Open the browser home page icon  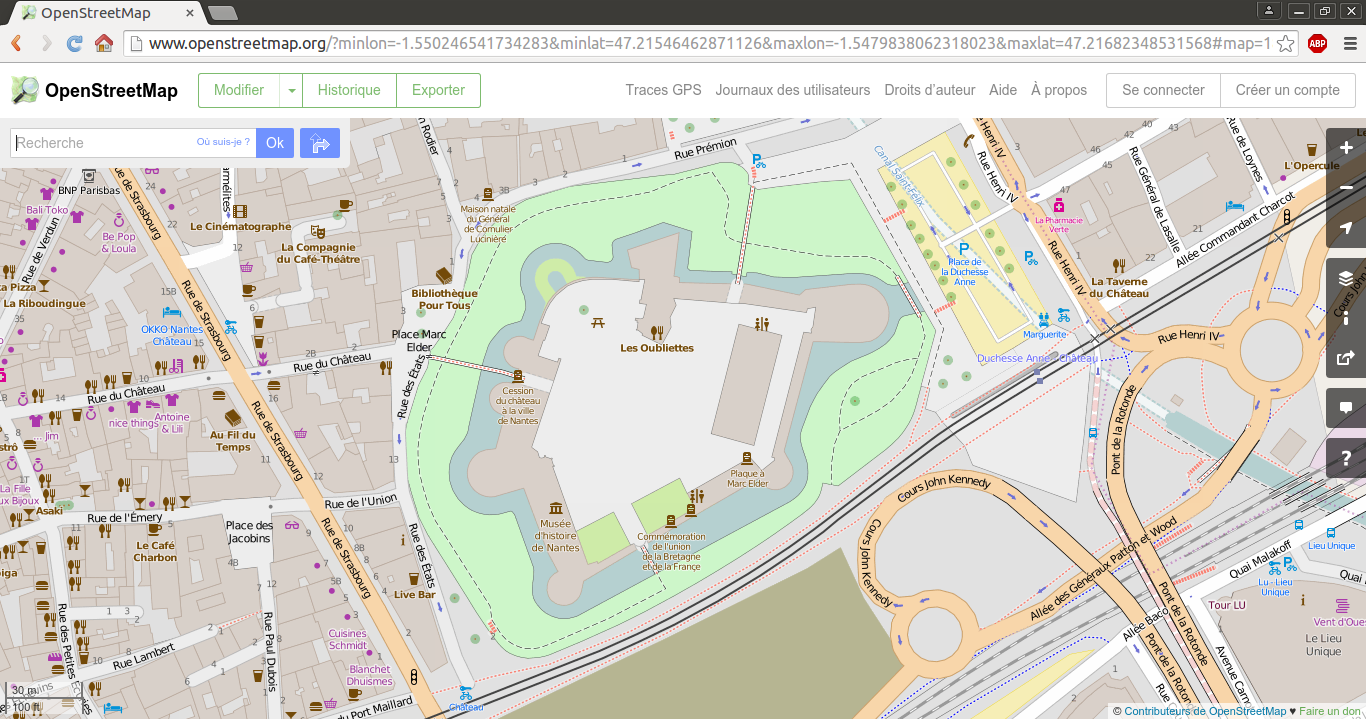103,44
